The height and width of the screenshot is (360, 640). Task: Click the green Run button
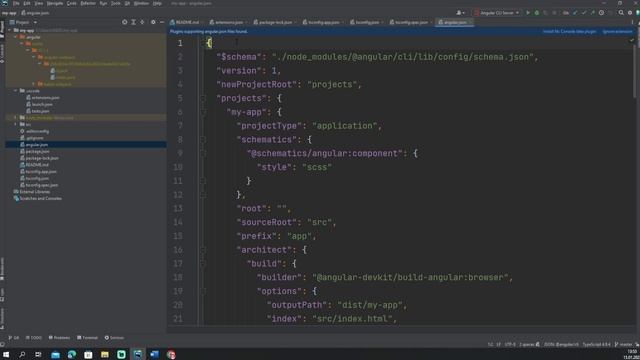tap(528, 13)
